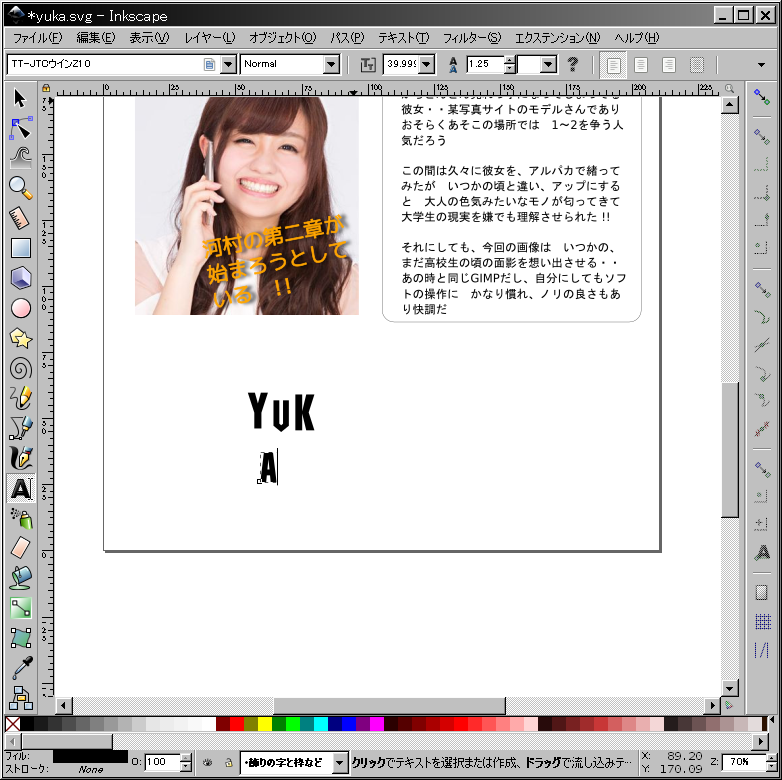Screen dimensions: 782x780
Task: Open the font family dropdown
Action: (228, 64)
